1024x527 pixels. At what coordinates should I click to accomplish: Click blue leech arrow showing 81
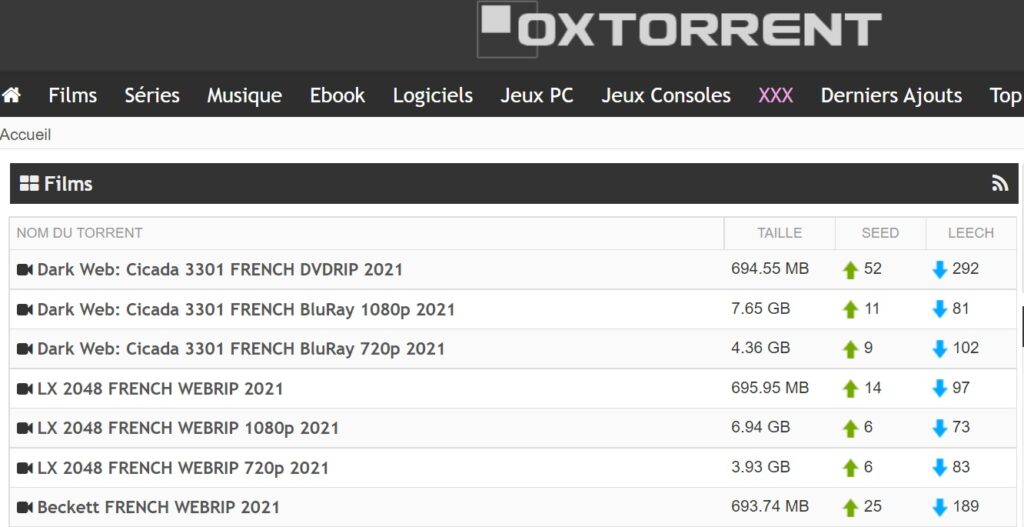click(940, 310)
